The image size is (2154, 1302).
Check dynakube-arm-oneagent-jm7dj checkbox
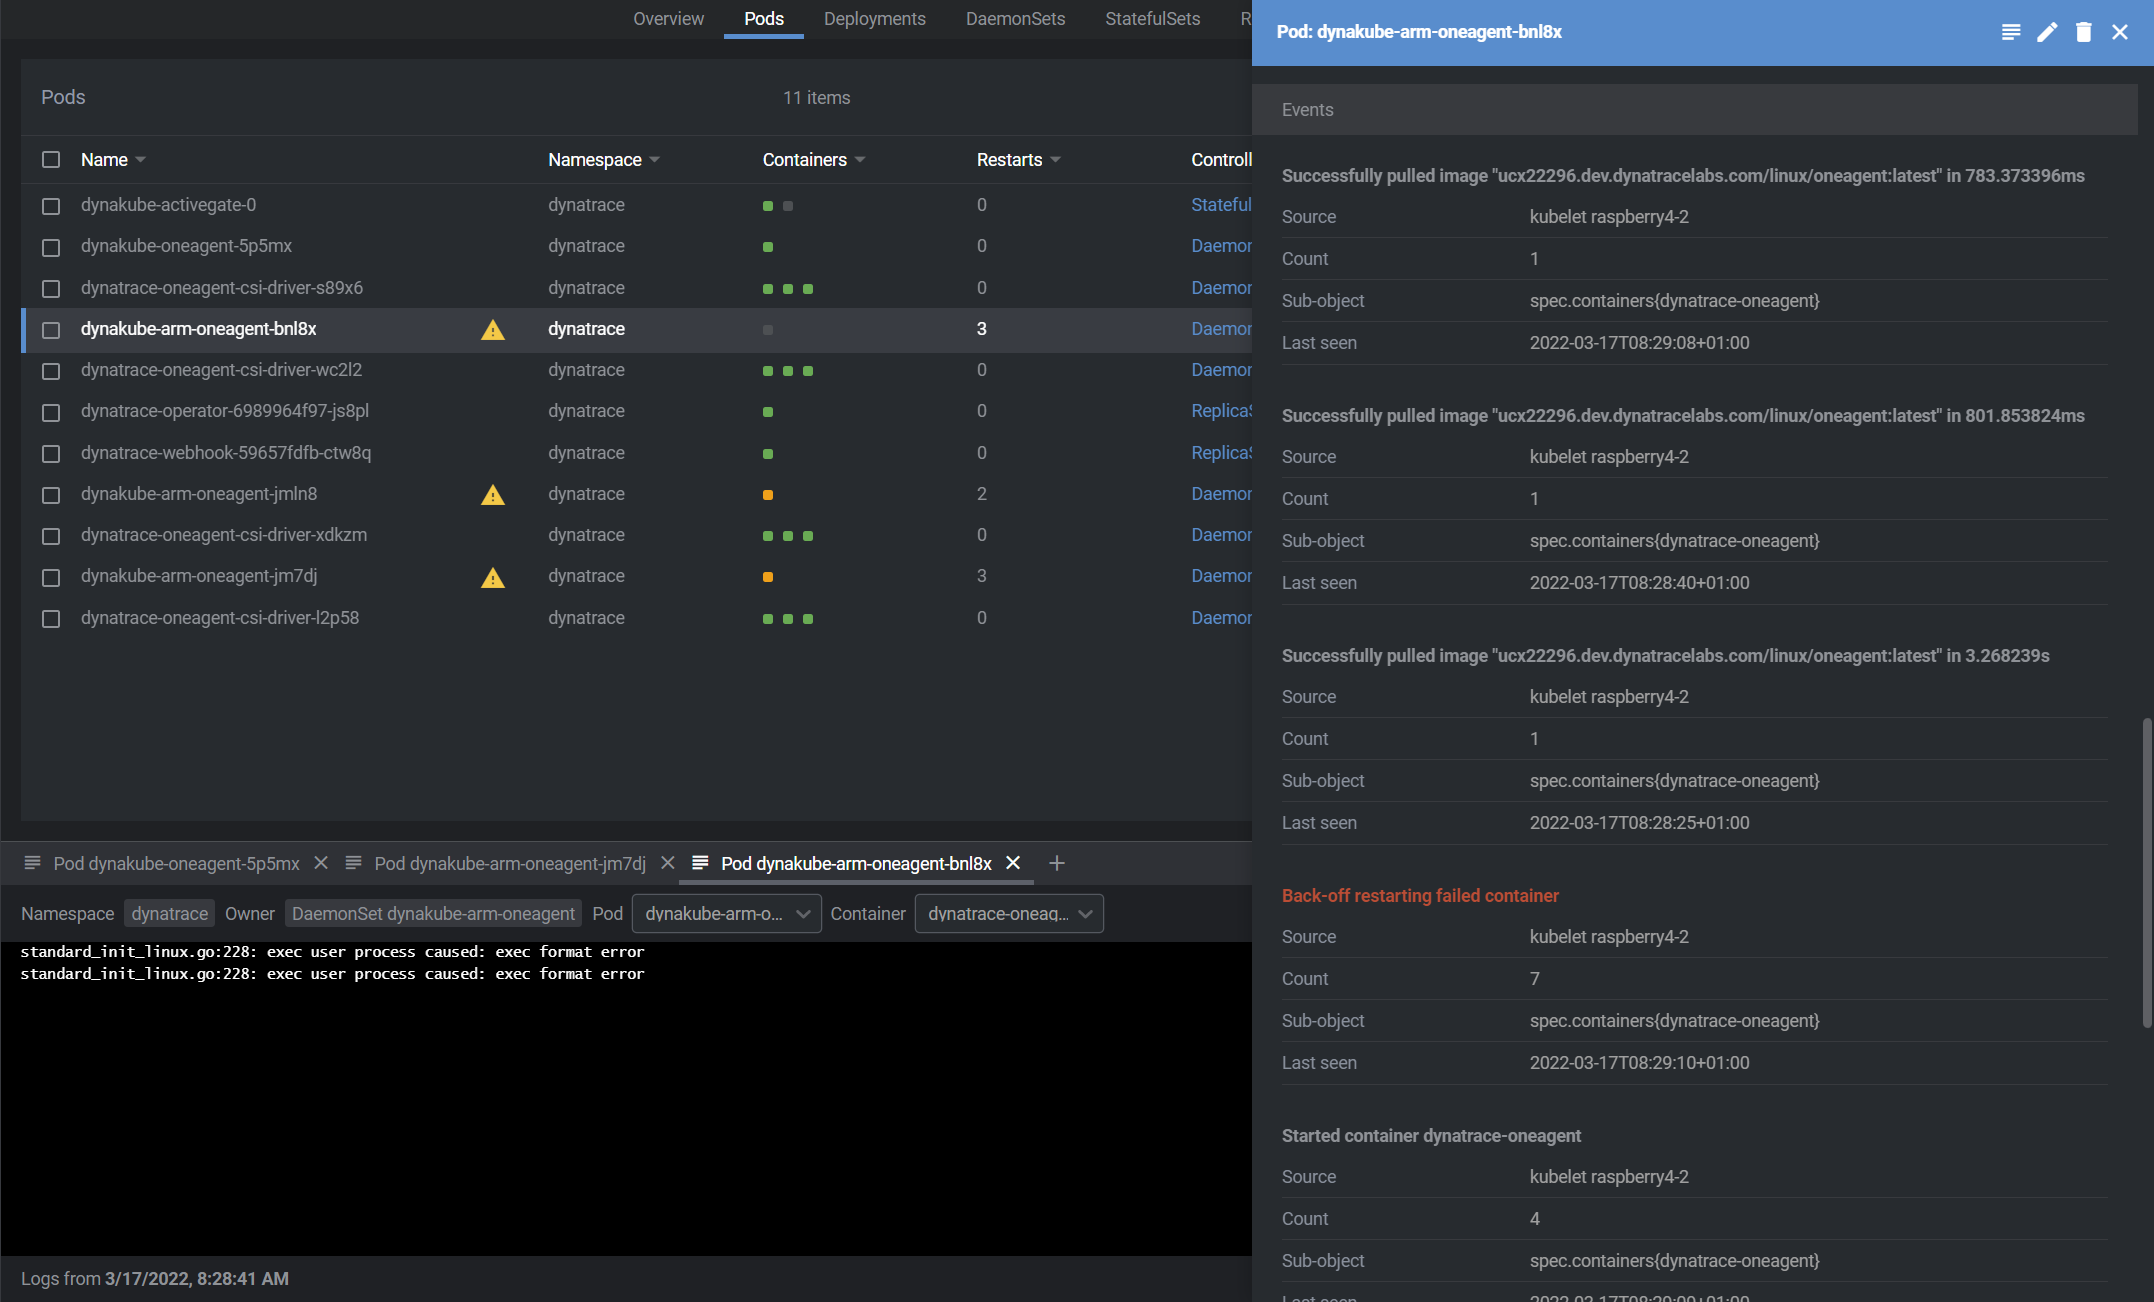pos(51,578)
